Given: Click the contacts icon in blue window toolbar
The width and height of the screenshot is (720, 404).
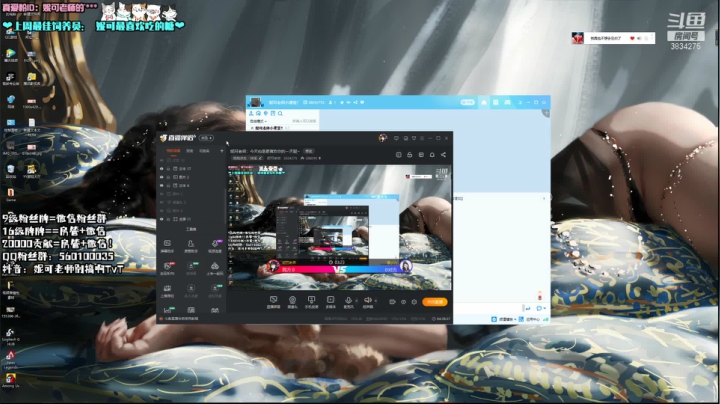Looking at the screenshot, I should (251, 113).
